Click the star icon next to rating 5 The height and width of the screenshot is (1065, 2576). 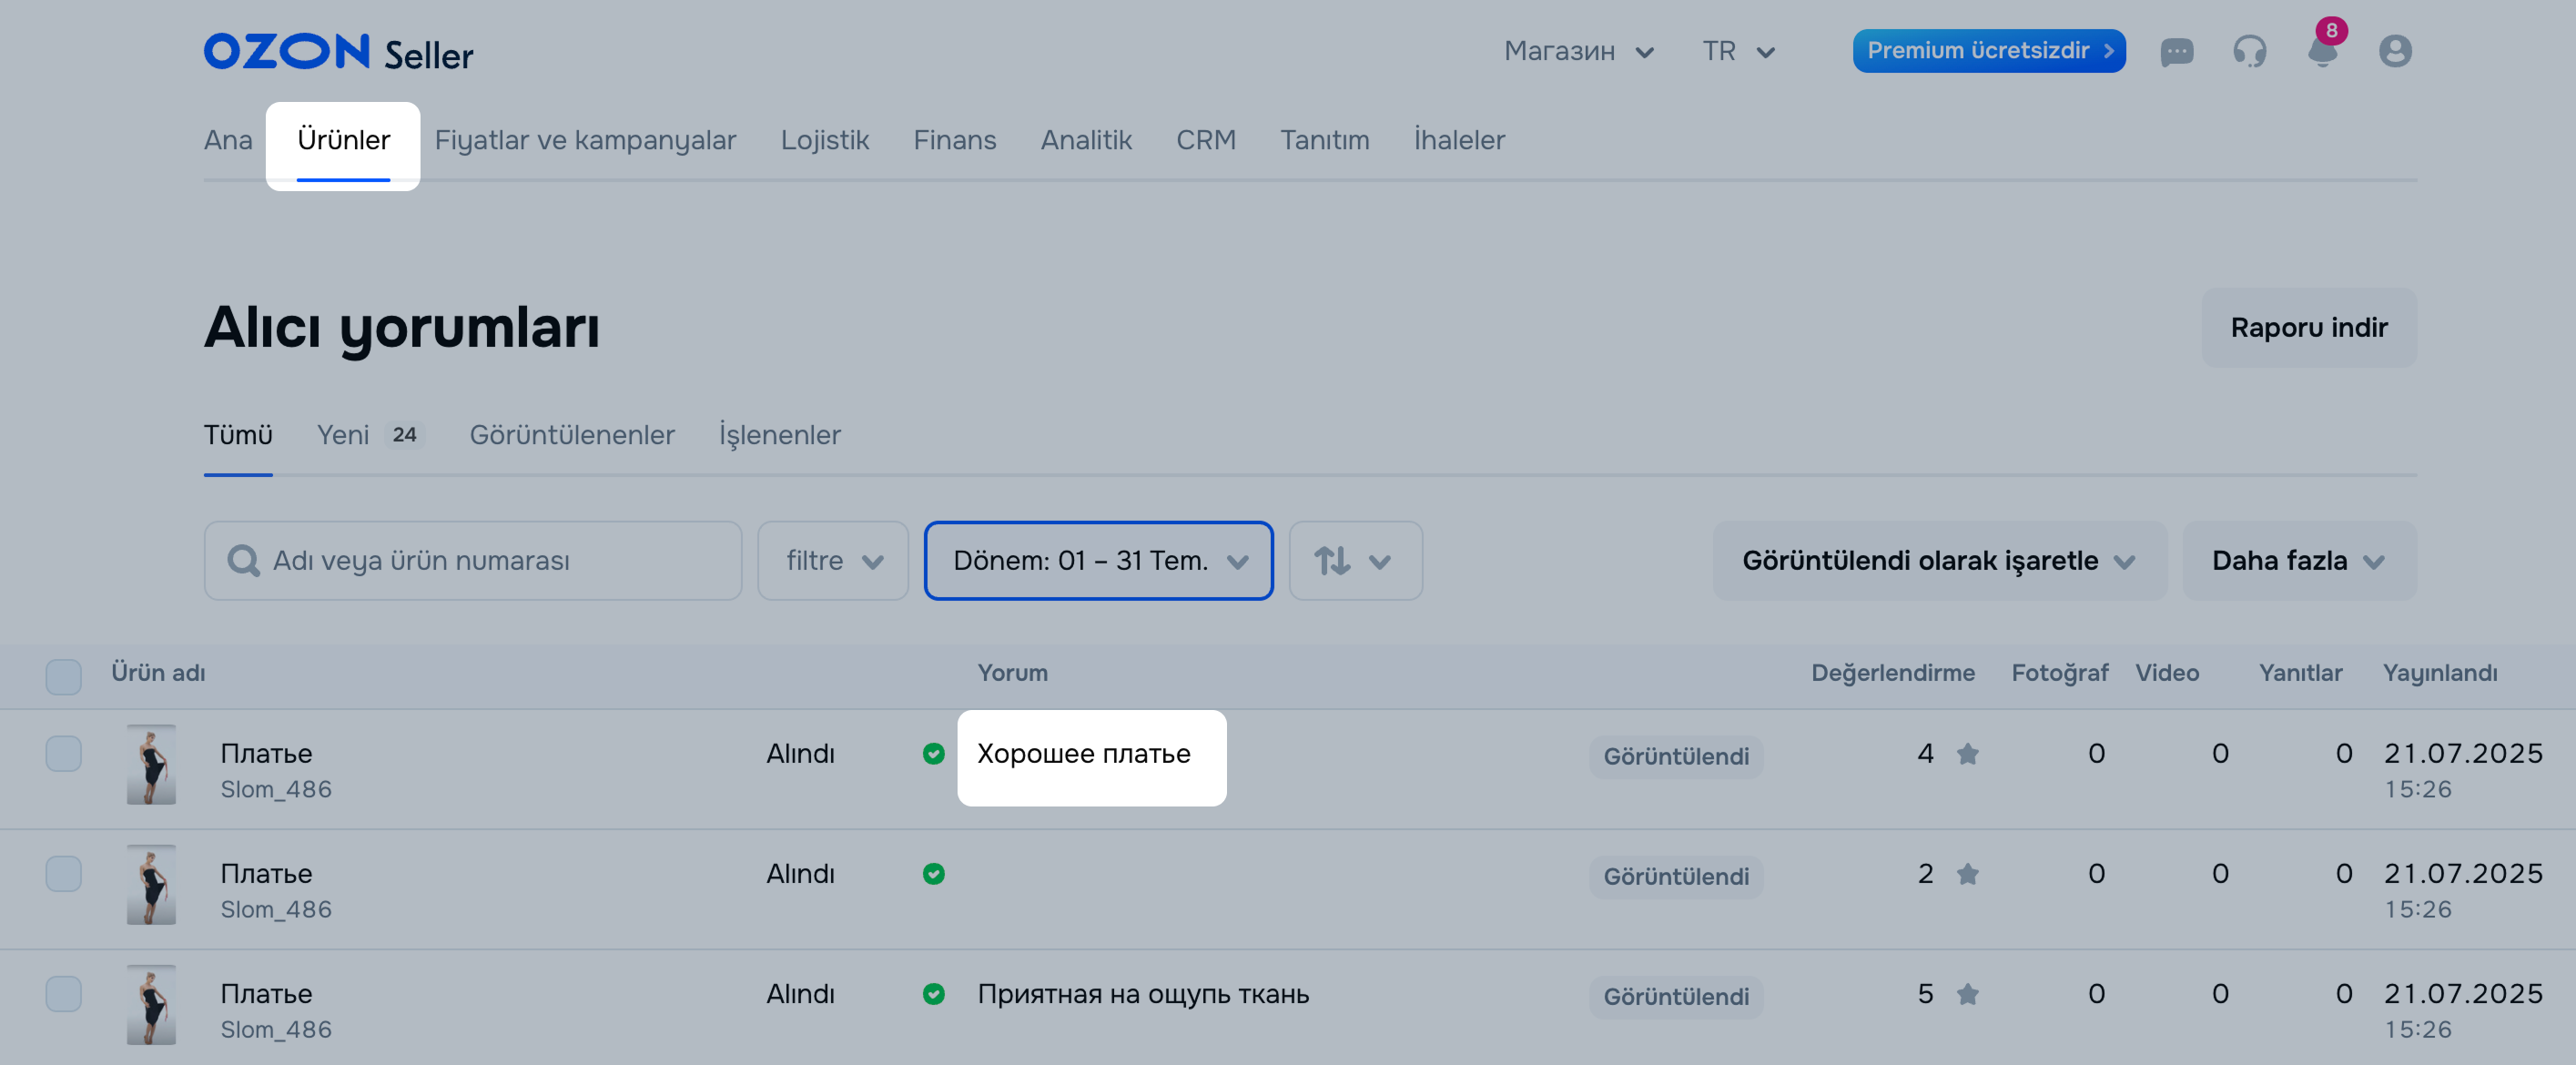click(1967, 993)
